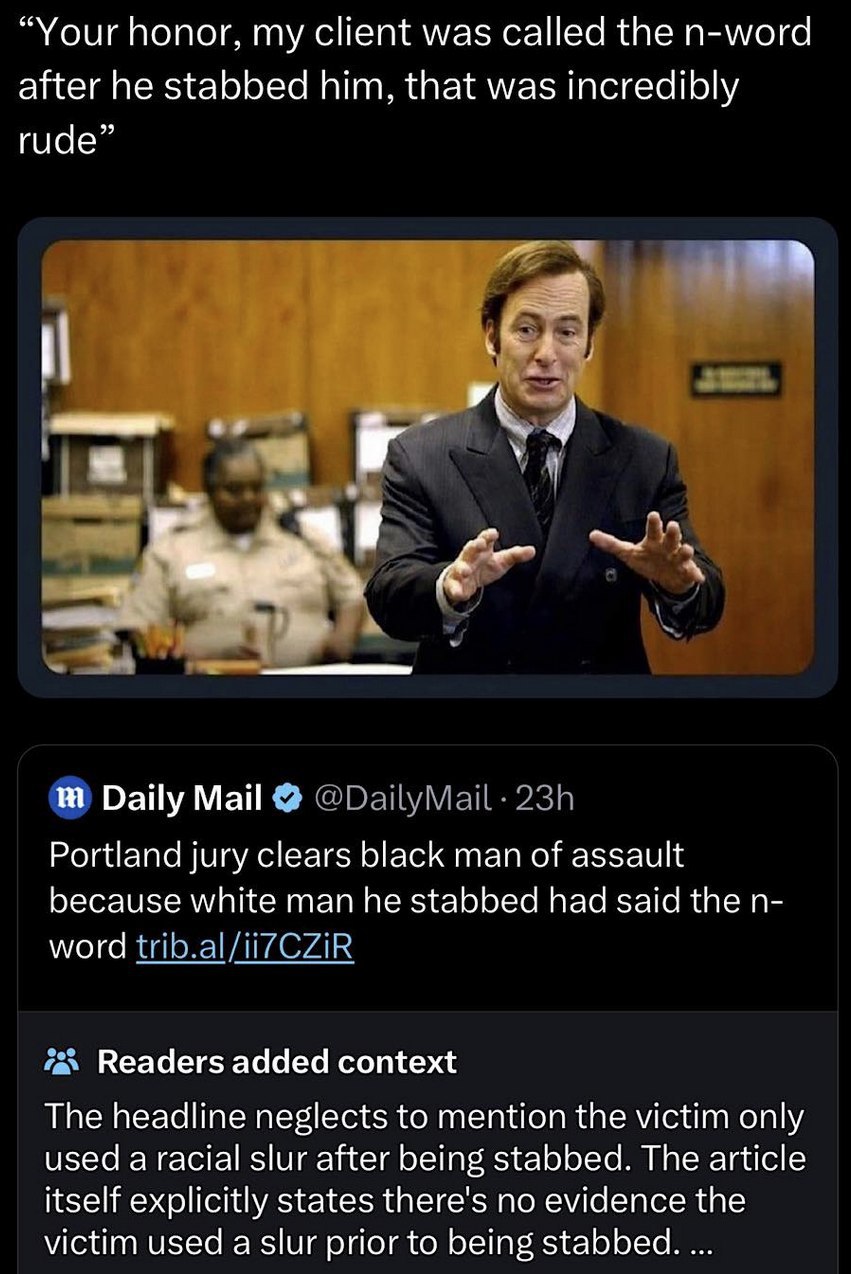Click the "Readers added context" heading
Screen dimensions: 851x1274
coord(276,1061)
